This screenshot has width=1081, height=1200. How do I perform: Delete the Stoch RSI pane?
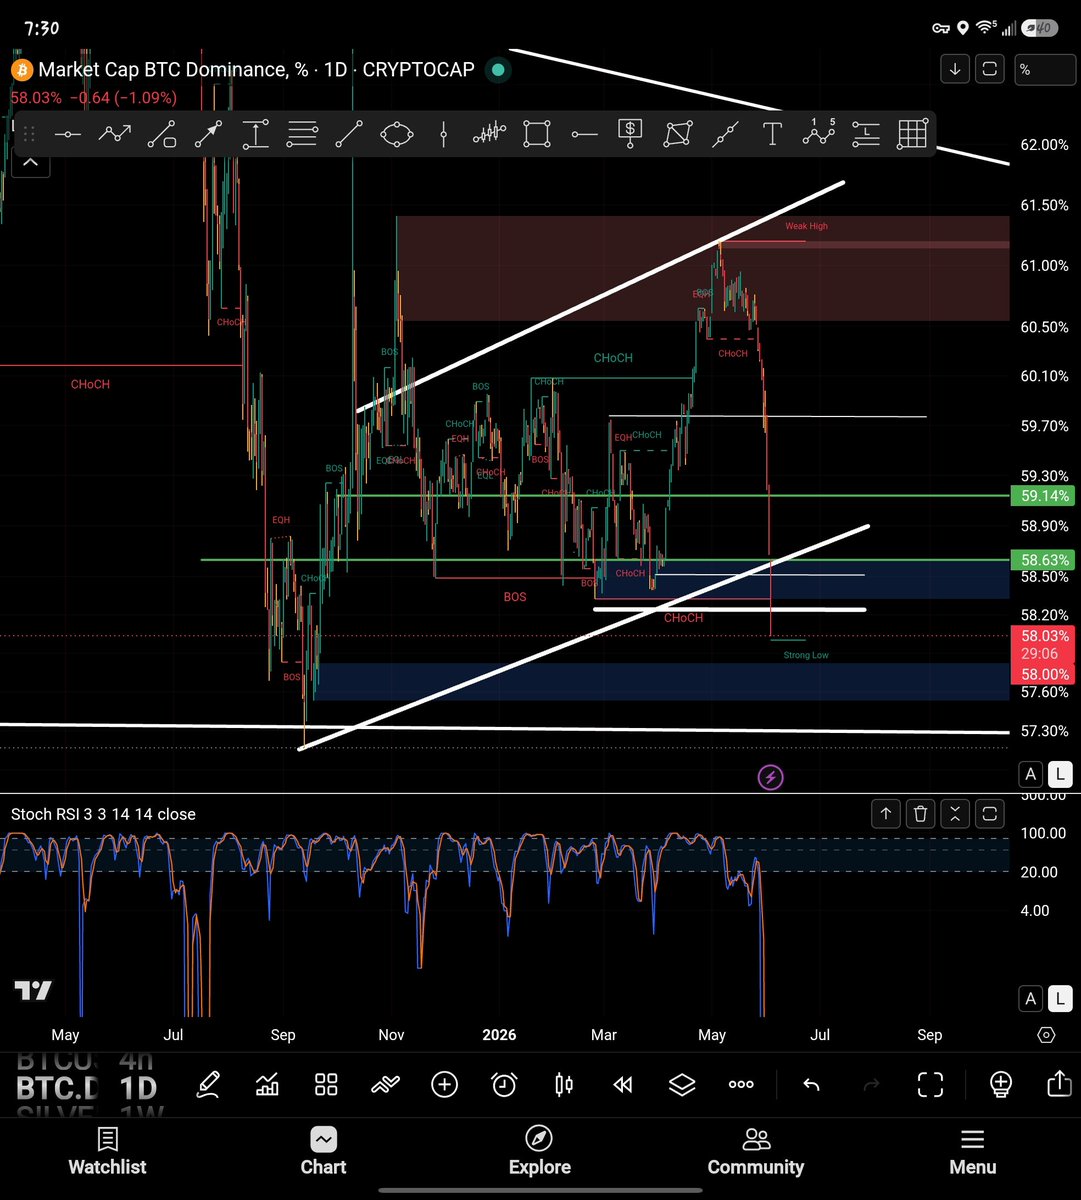[x=921, y=814]
